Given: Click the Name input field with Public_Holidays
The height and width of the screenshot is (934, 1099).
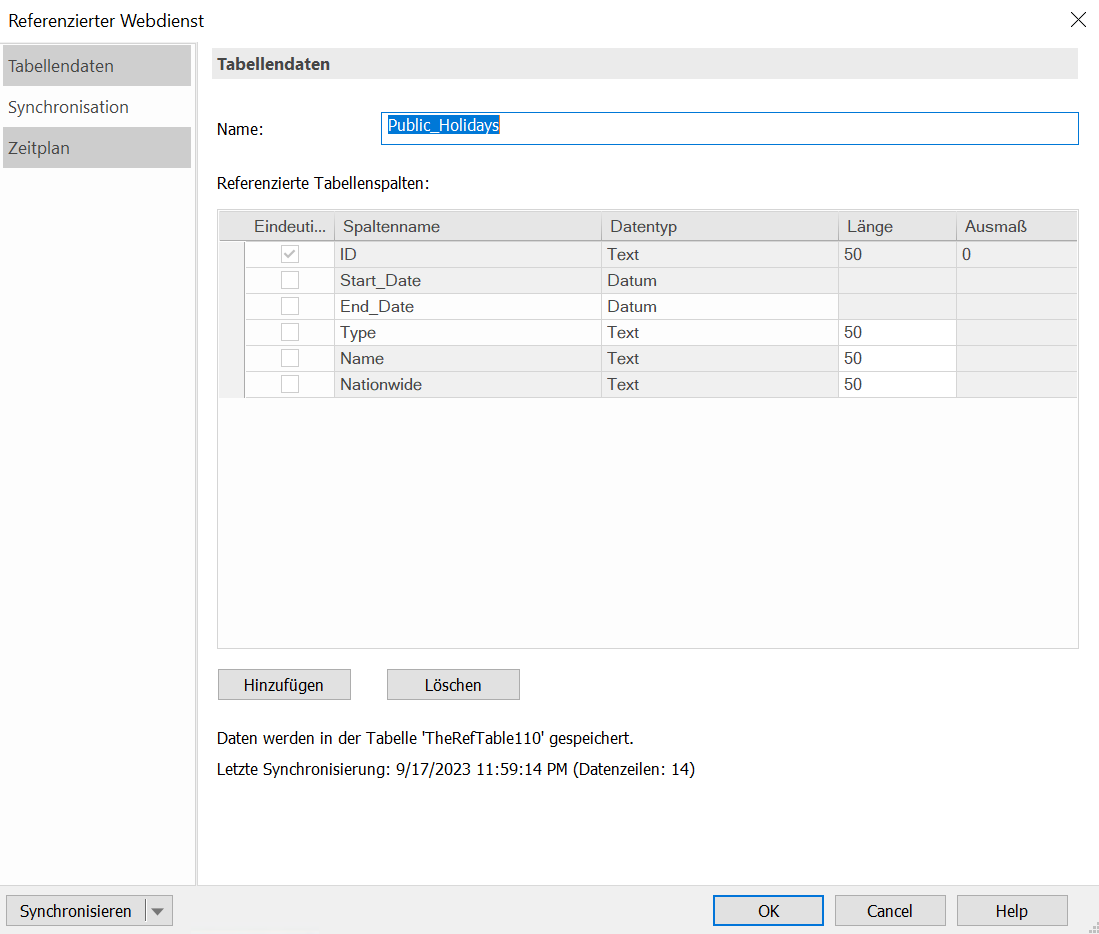Looking at the screenshot, I should click(x=730, y=128).
